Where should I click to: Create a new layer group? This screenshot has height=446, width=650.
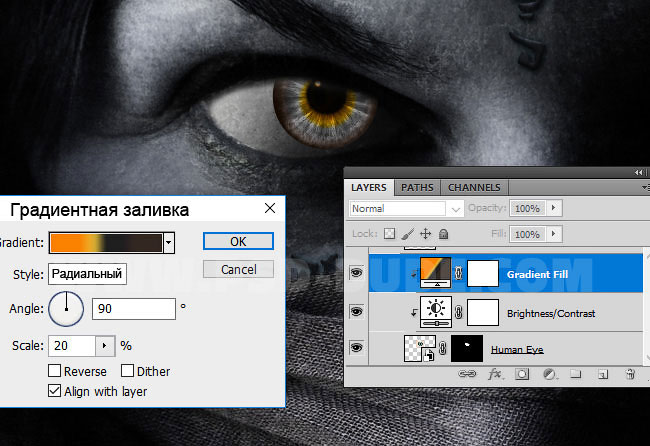(x=576, y=374)
